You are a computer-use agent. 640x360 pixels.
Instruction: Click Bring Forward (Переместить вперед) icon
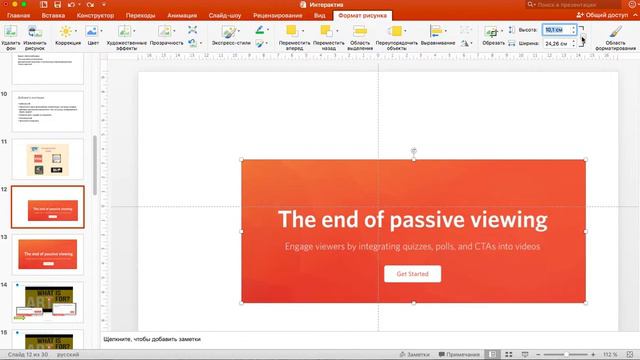(x=292, y=31)
